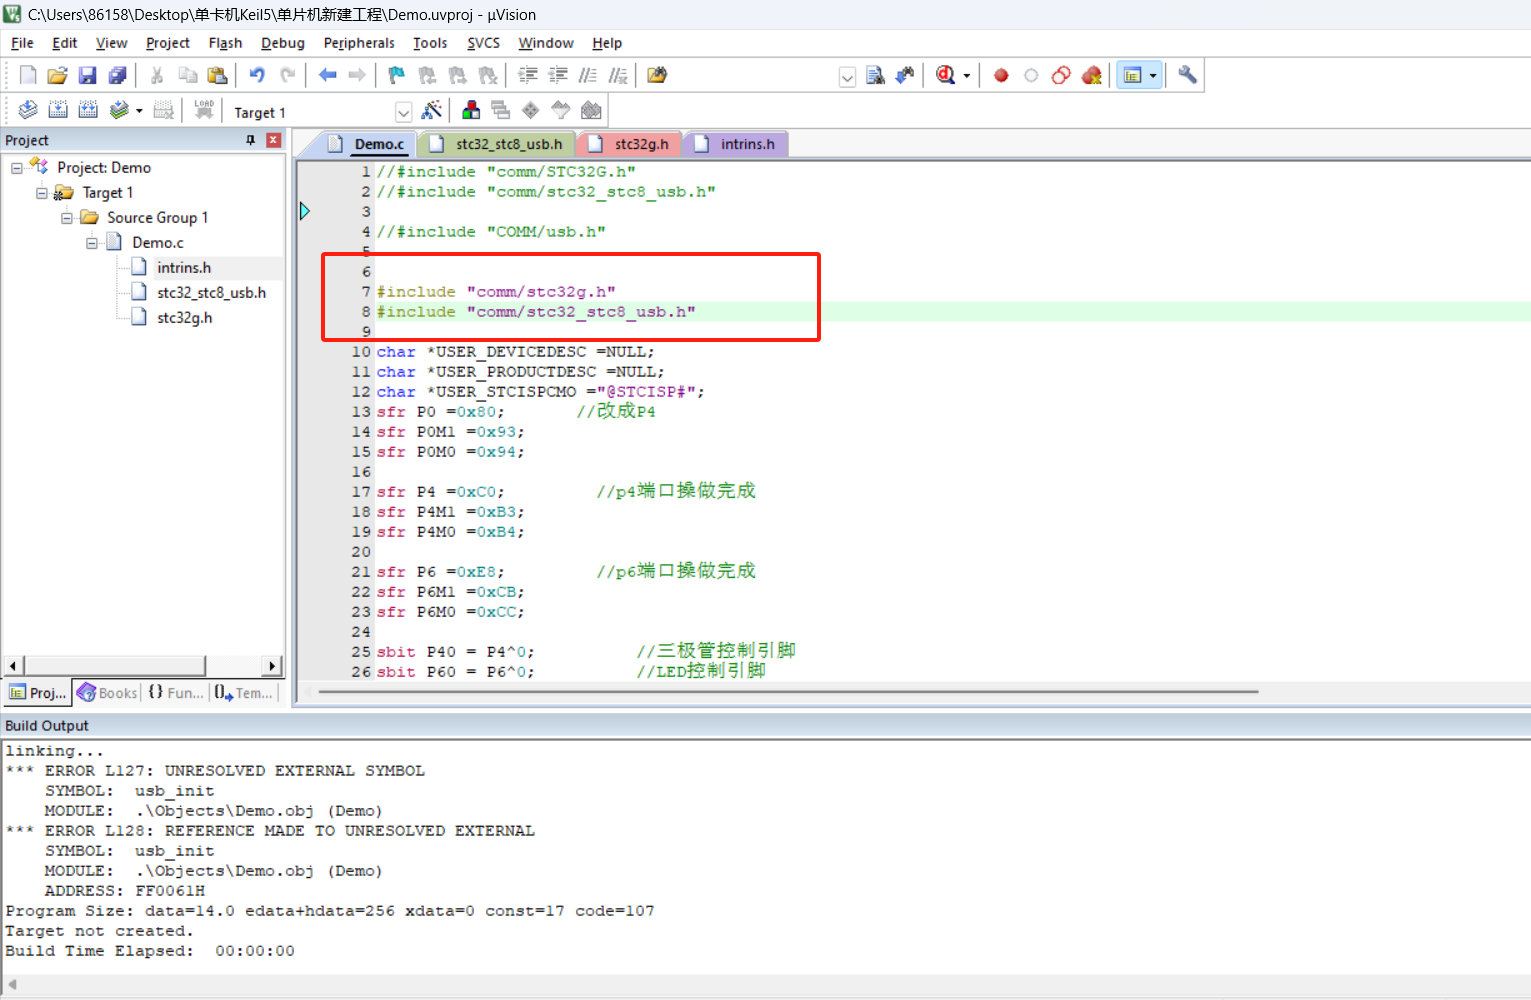
Task: Insert breakpoint with red dot icon
Action: click(1001, 75)
